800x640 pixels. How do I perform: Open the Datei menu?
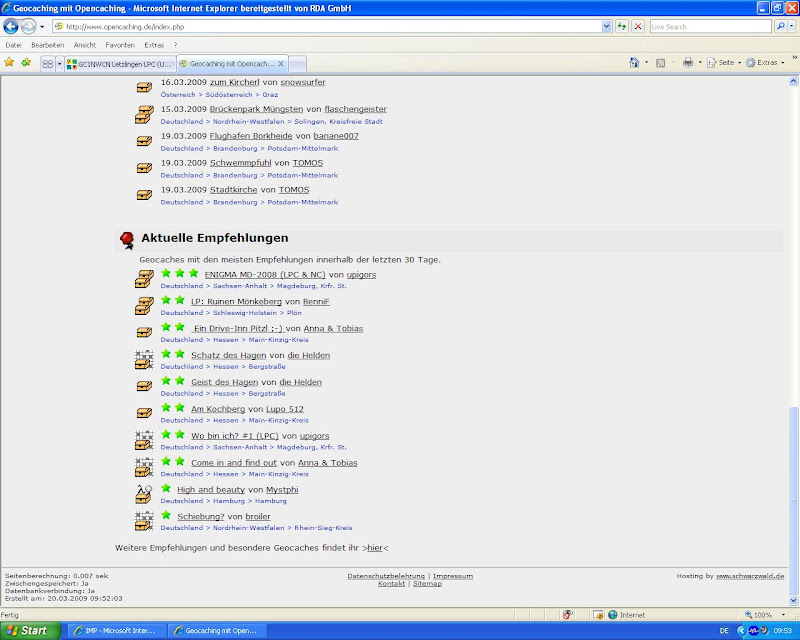tap(13, 45)
